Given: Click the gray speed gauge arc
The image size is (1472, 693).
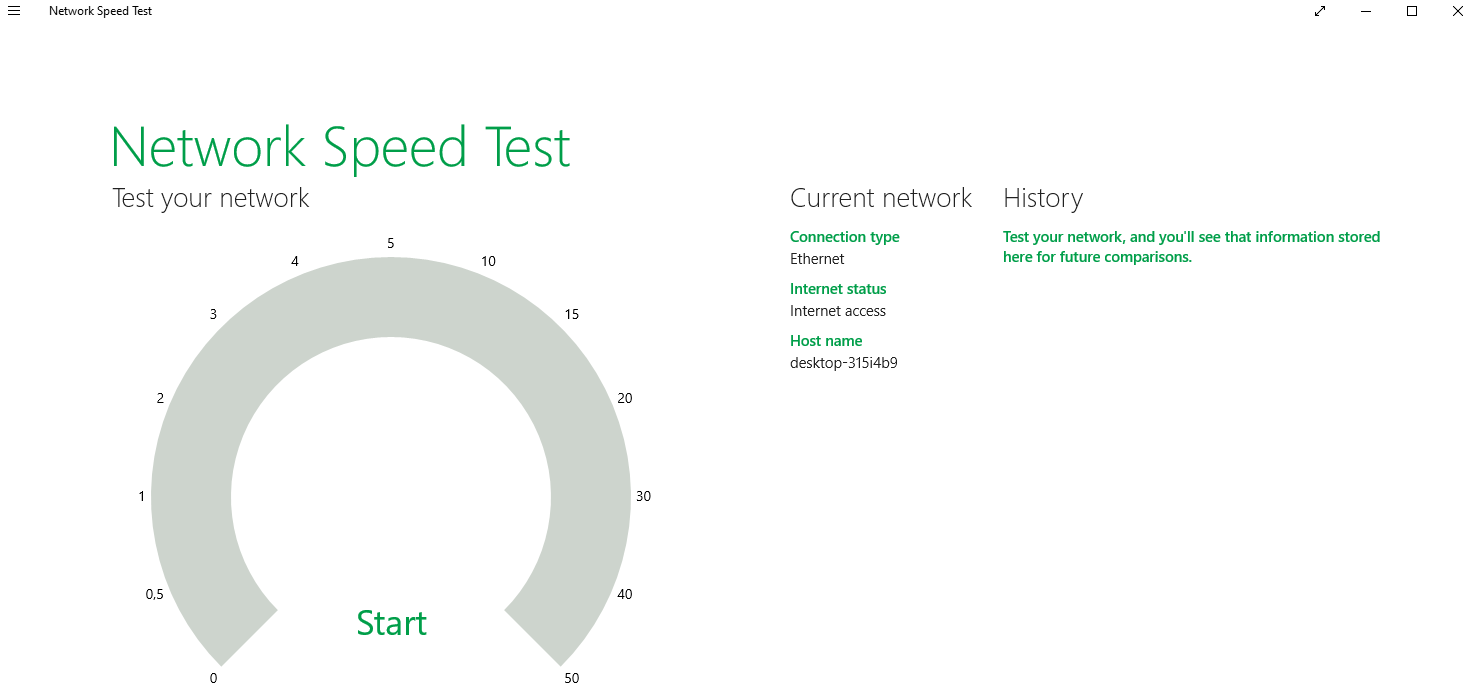Looking at the screenshot, I should click(x=391, y=296).
